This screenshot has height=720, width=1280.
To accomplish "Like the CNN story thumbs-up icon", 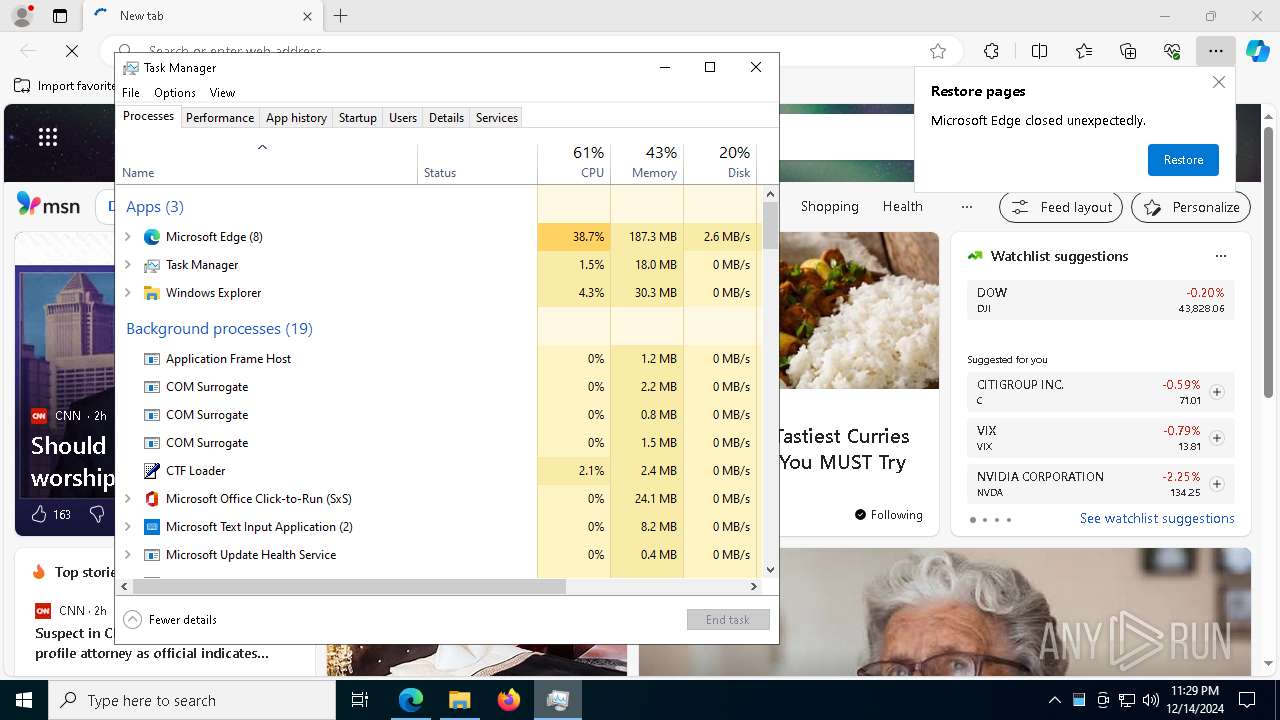I will pos(39,514).
